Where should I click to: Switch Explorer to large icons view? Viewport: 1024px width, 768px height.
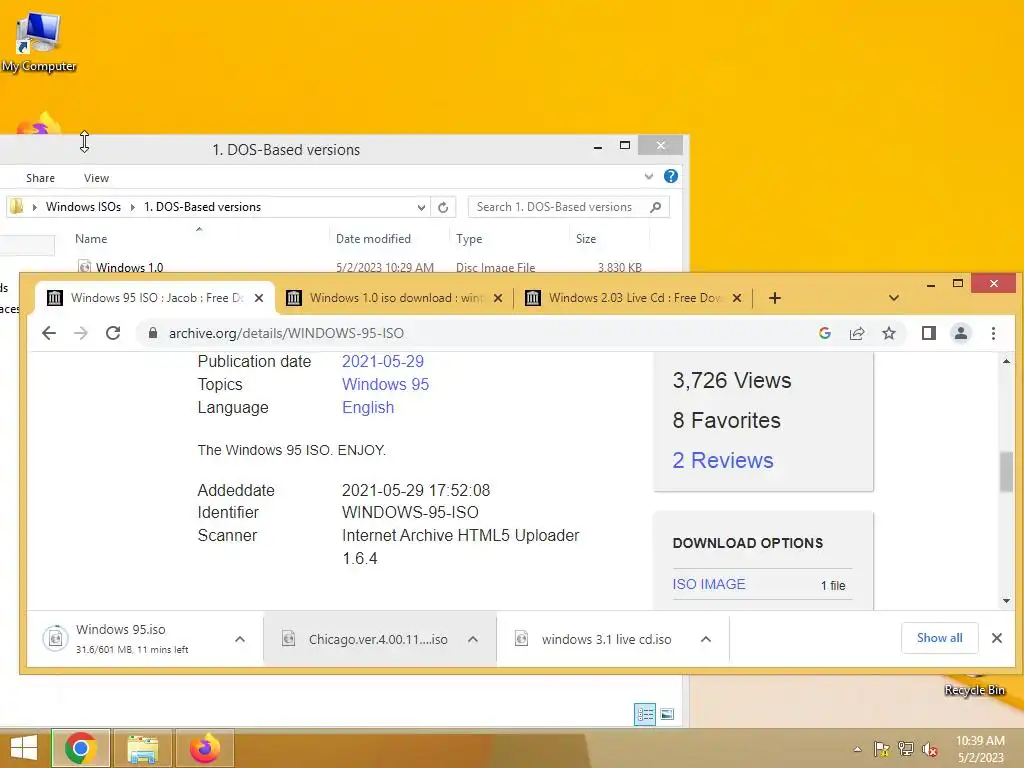667,714
